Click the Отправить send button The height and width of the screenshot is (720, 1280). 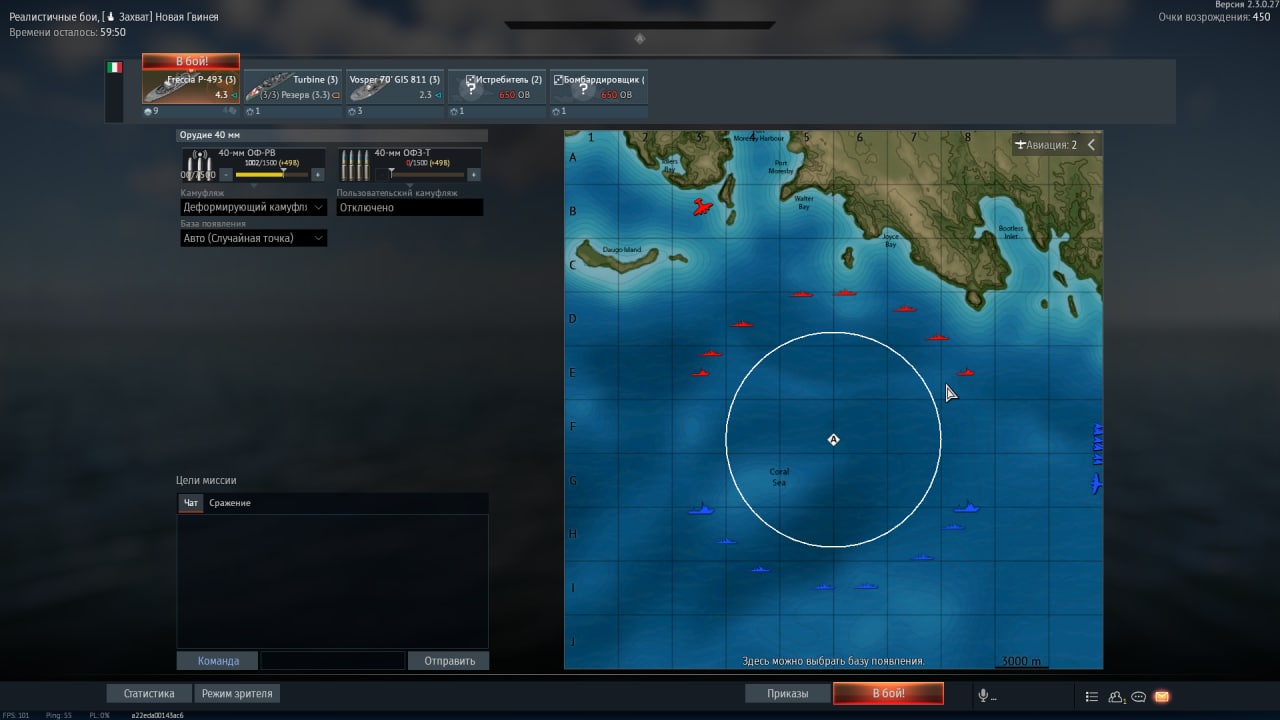(x=448, y=661)
